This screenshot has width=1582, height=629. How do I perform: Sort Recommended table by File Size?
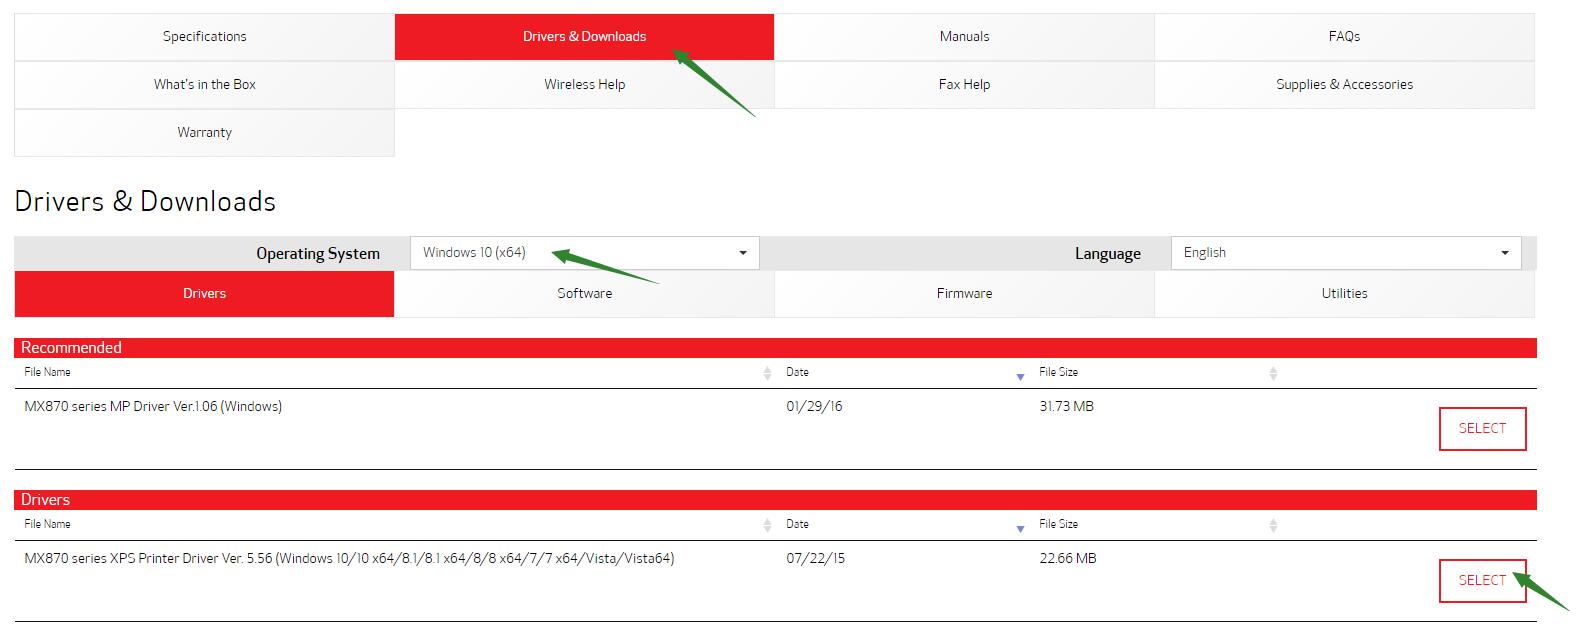pos(1058,372)
